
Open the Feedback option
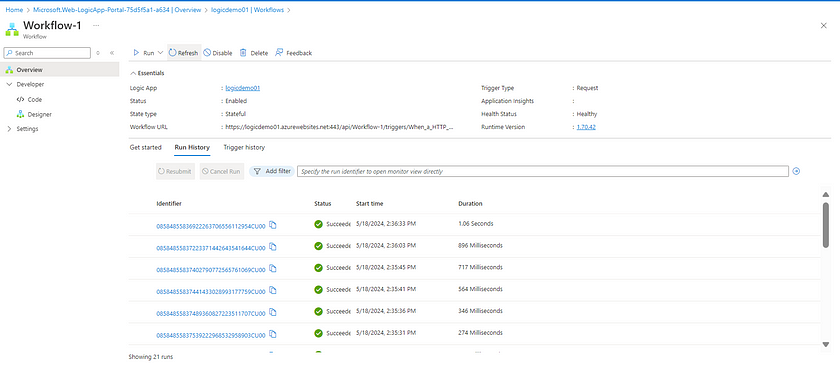(294, 53)
